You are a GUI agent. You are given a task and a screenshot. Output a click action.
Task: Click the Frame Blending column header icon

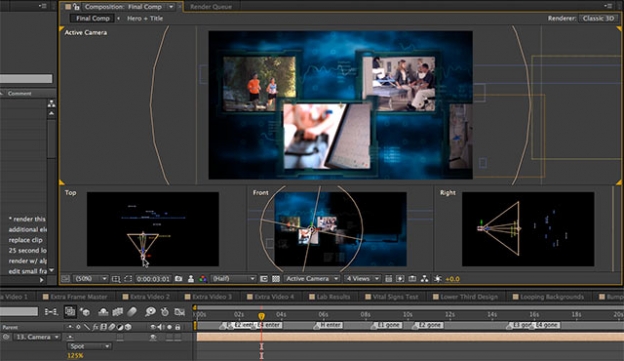[x=103, y=327]
